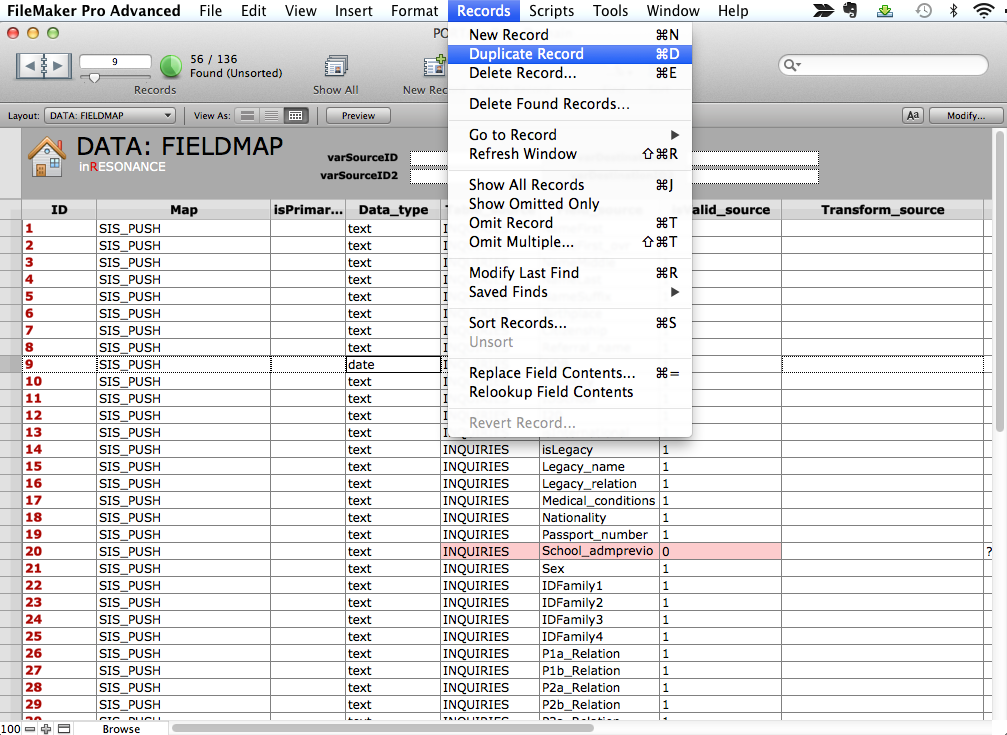Image resolution: width=1007 pixels, height=735 pixels.
Task: Click the home house icon on the layout
Action: (47, 157)
